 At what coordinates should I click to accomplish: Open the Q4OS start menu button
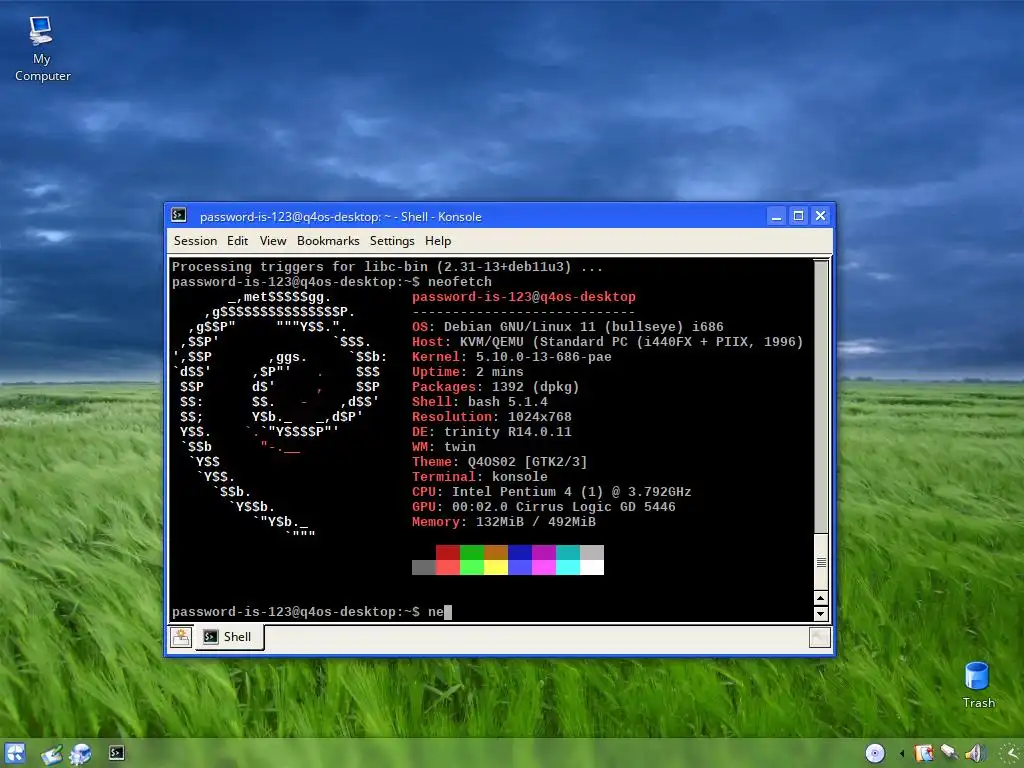pyautogui.click(x=14, y=753)
